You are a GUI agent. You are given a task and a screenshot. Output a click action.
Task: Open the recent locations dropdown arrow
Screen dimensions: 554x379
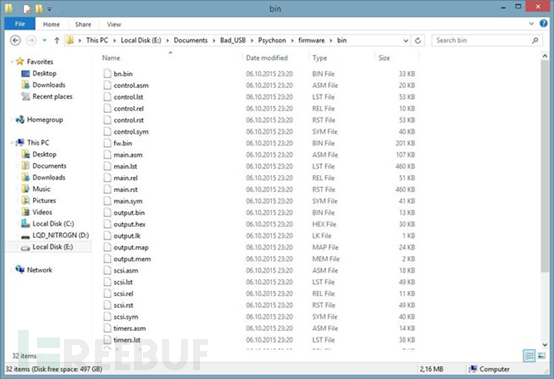[x=45, y=41]
